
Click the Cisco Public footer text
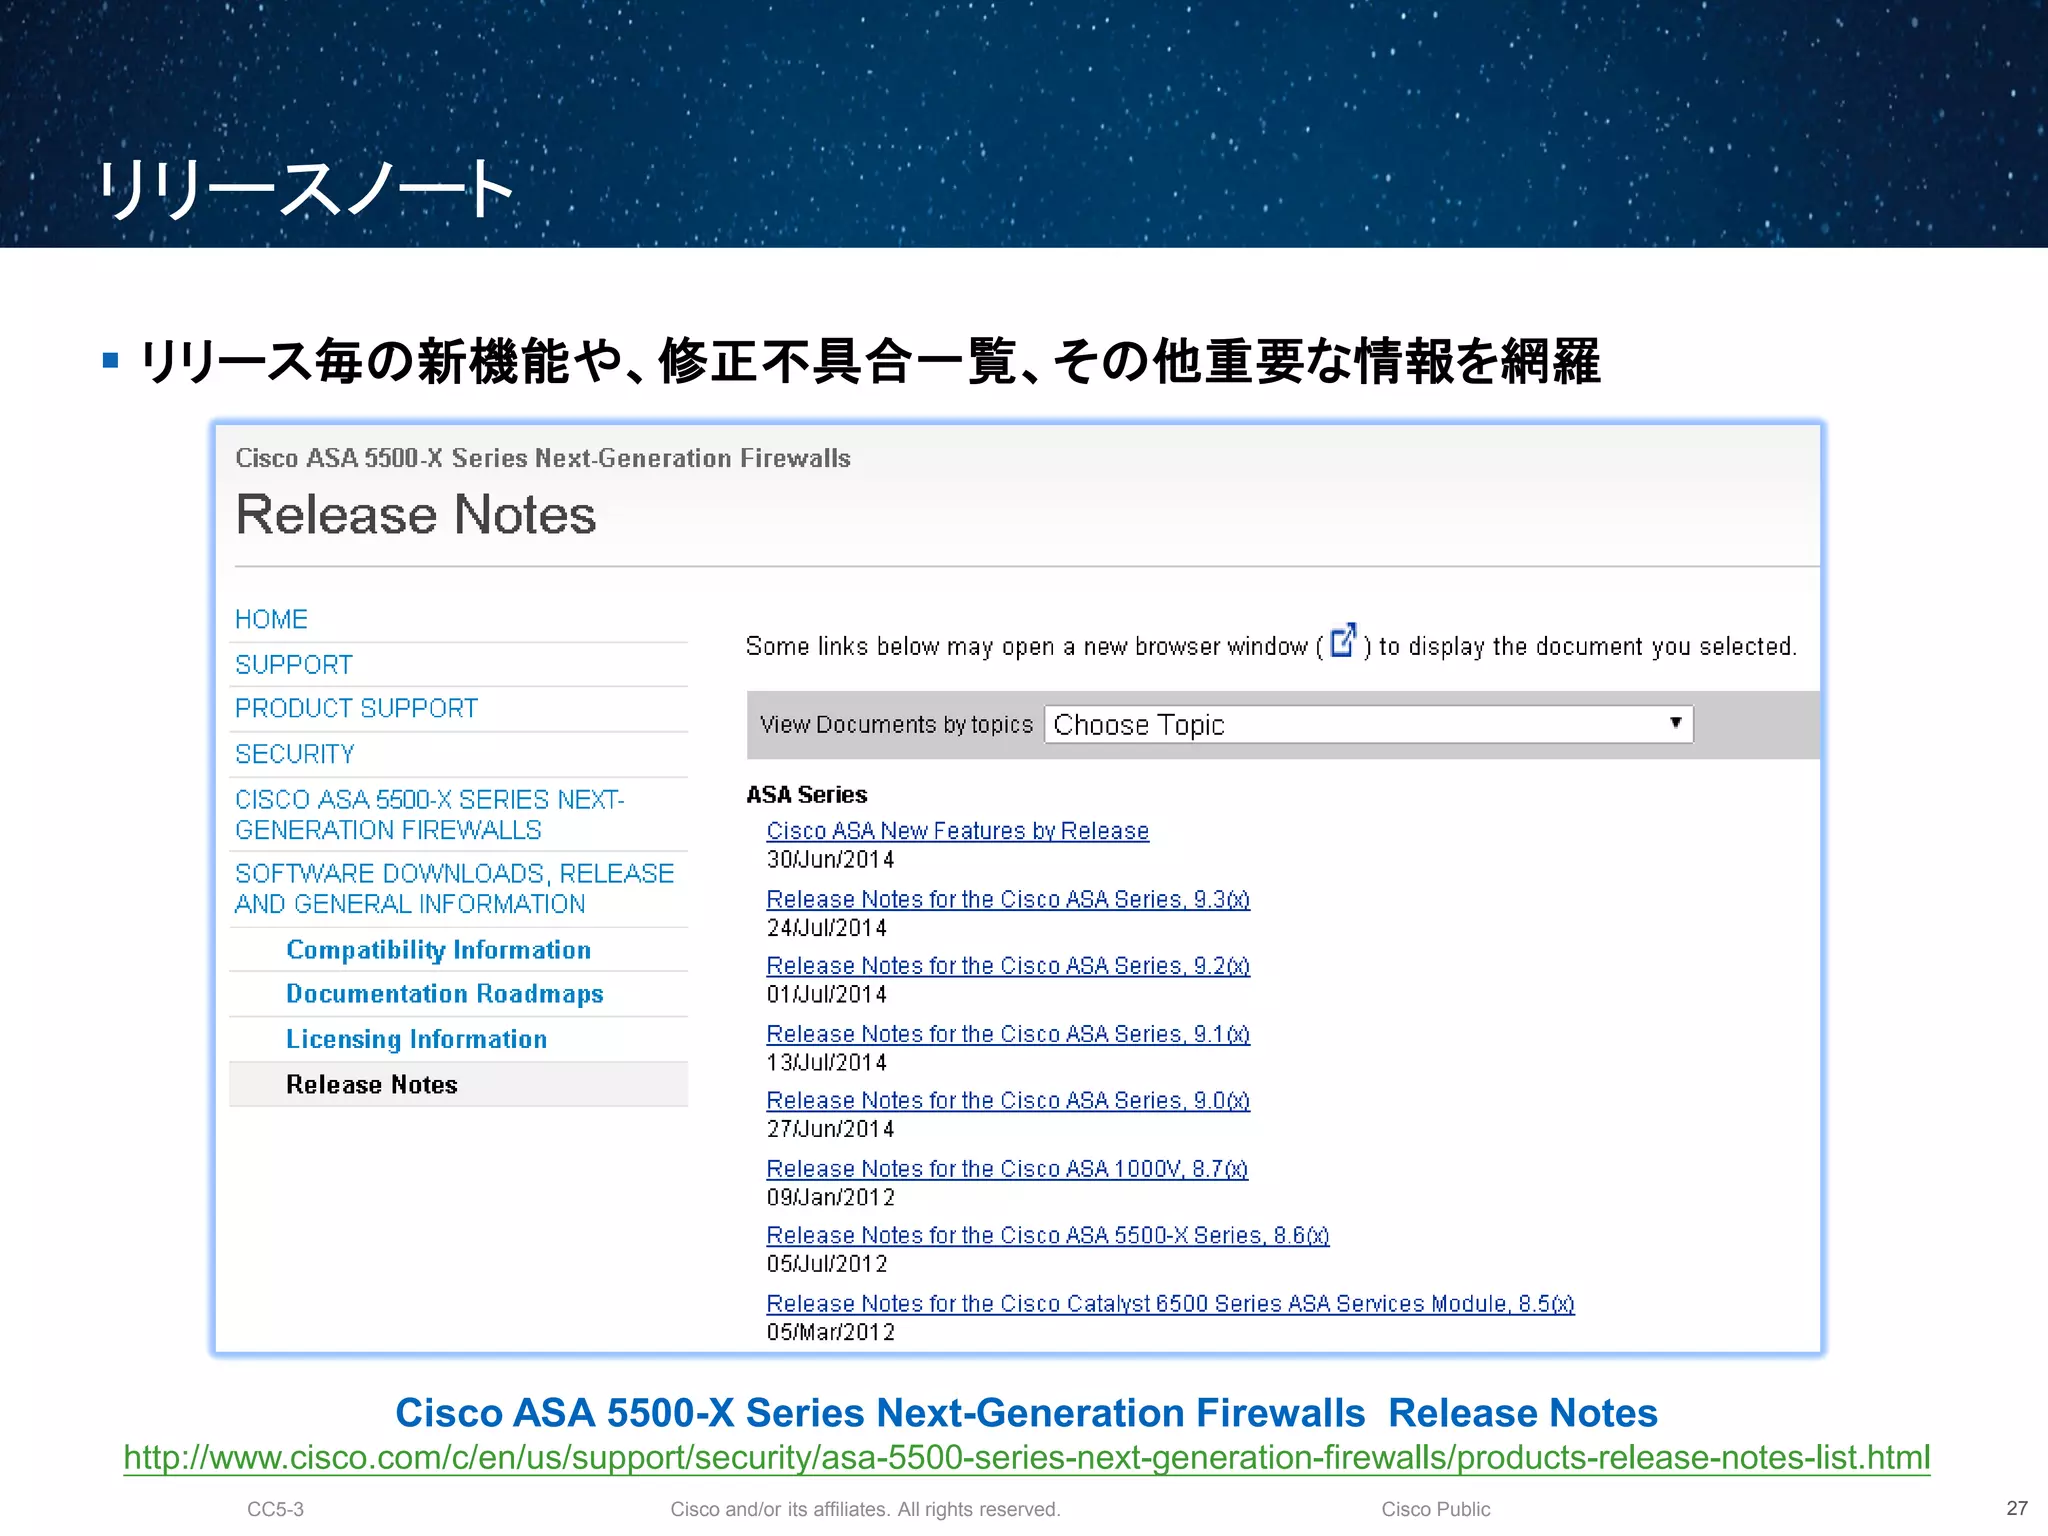tap(1436, 1509)
